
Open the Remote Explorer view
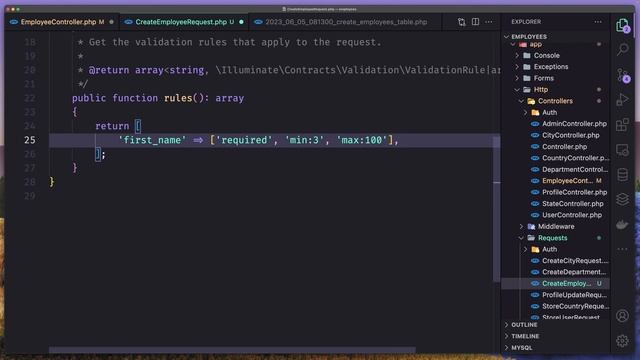point(622,150)
